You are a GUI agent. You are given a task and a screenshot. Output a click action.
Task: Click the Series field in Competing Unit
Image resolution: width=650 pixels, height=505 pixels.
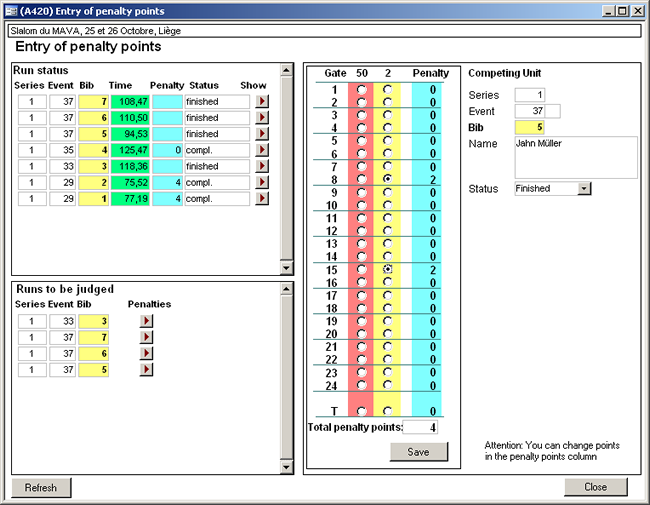click(x=529, y=95)
